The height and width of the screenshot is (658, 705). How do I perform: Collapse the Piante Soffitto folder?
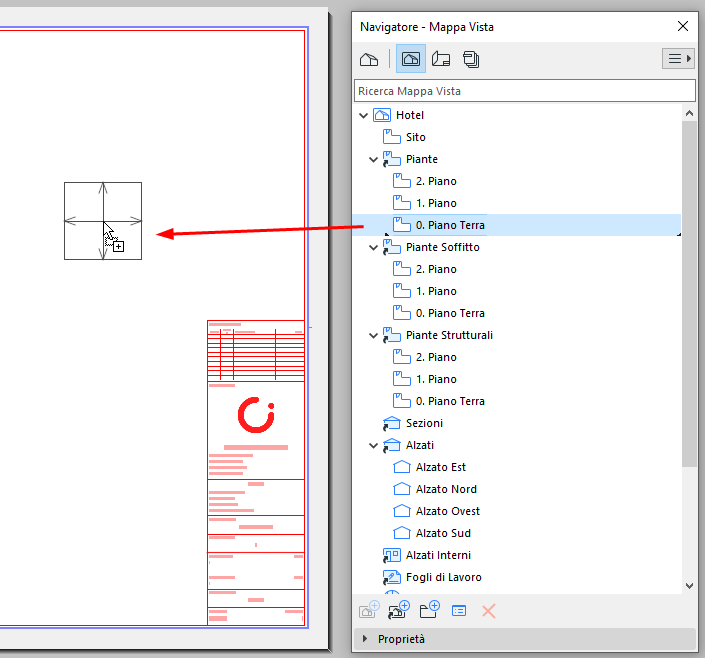click(373, 248)
